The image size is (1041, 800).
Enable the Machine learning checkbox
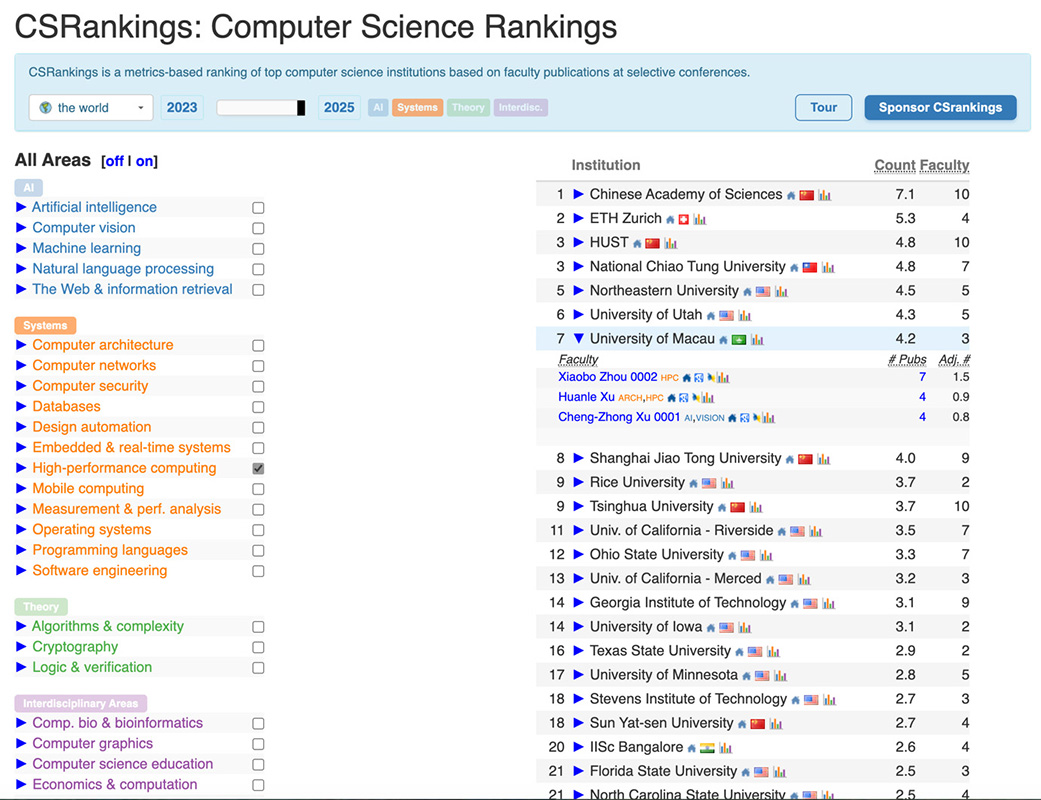point(258,249)
